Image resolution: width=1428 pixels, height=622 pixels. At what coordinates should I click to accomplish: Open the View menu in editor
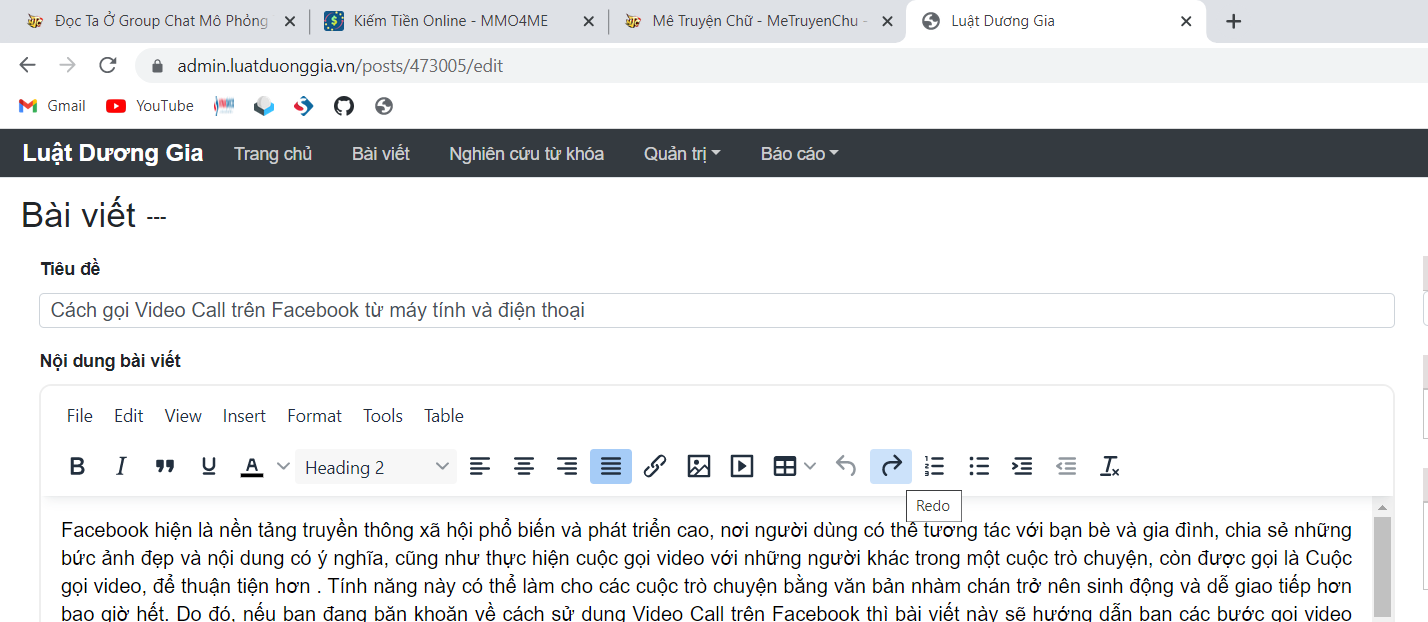[x=183, y=416]
